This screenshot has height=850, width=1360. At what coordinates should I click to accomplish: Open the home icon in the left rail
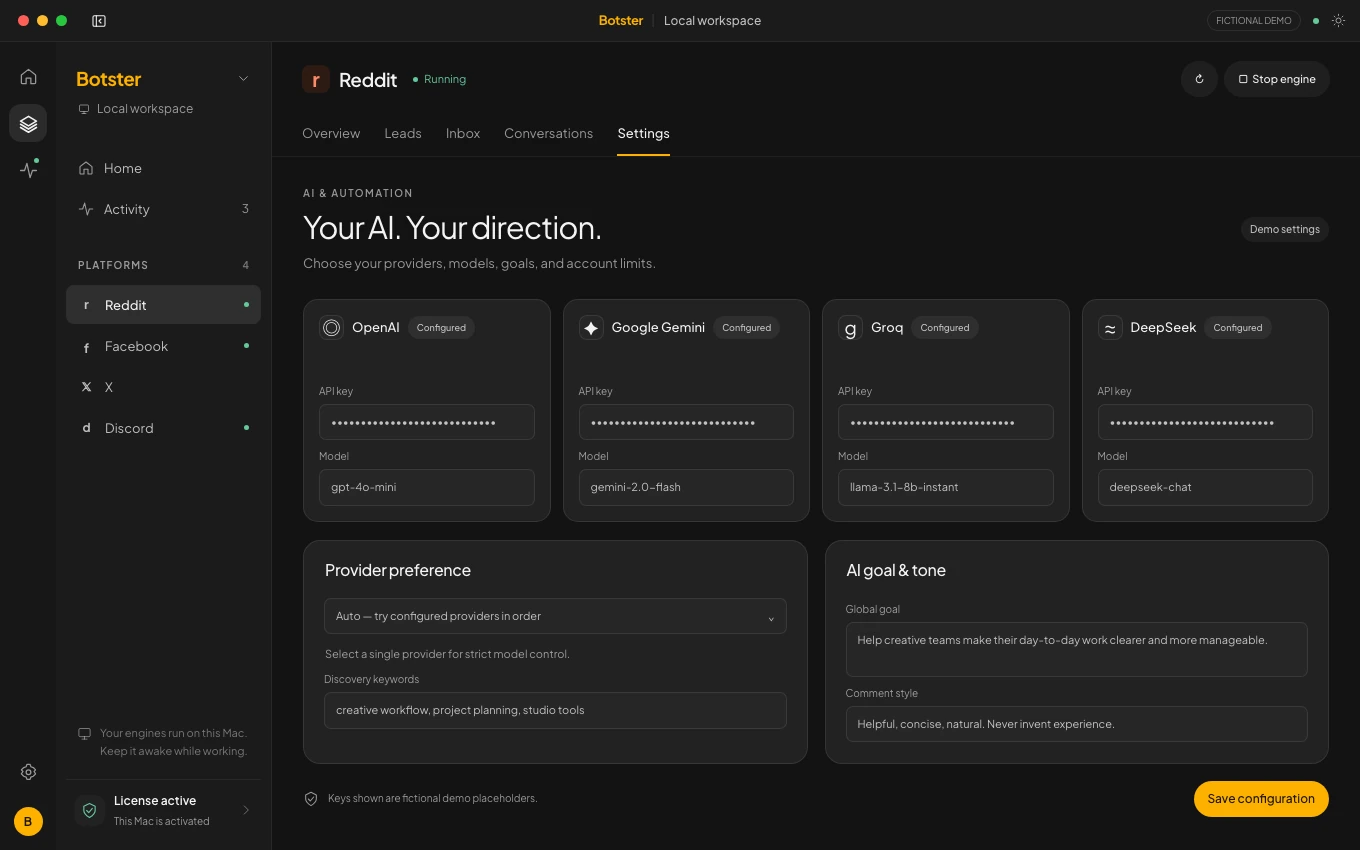(28, 76)
